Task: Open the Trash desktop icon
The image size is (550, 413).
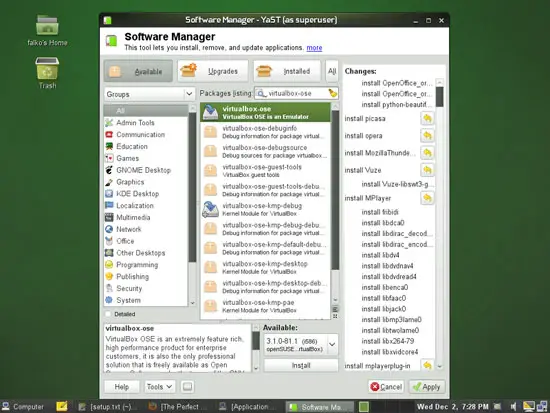Action: (47, 73)
